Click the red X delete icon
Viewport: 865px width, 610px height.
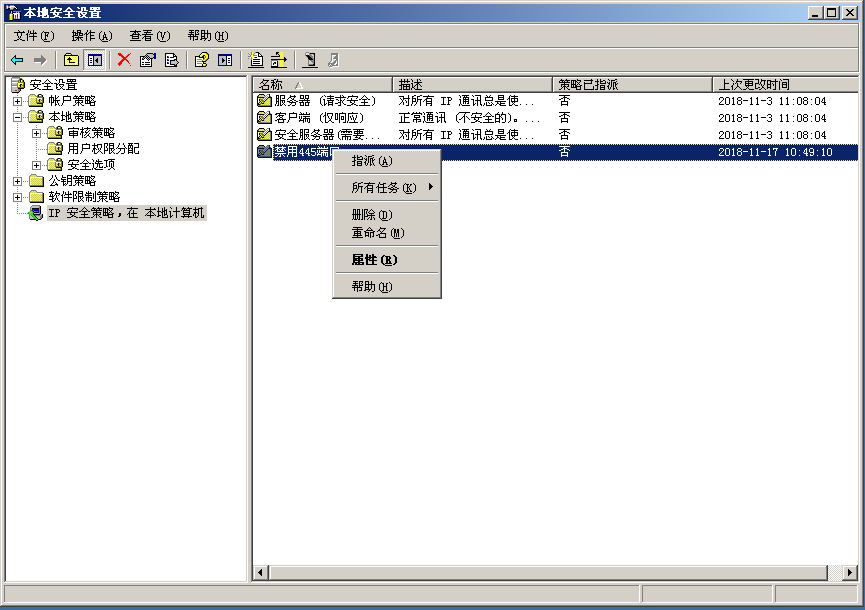(123, 59)
